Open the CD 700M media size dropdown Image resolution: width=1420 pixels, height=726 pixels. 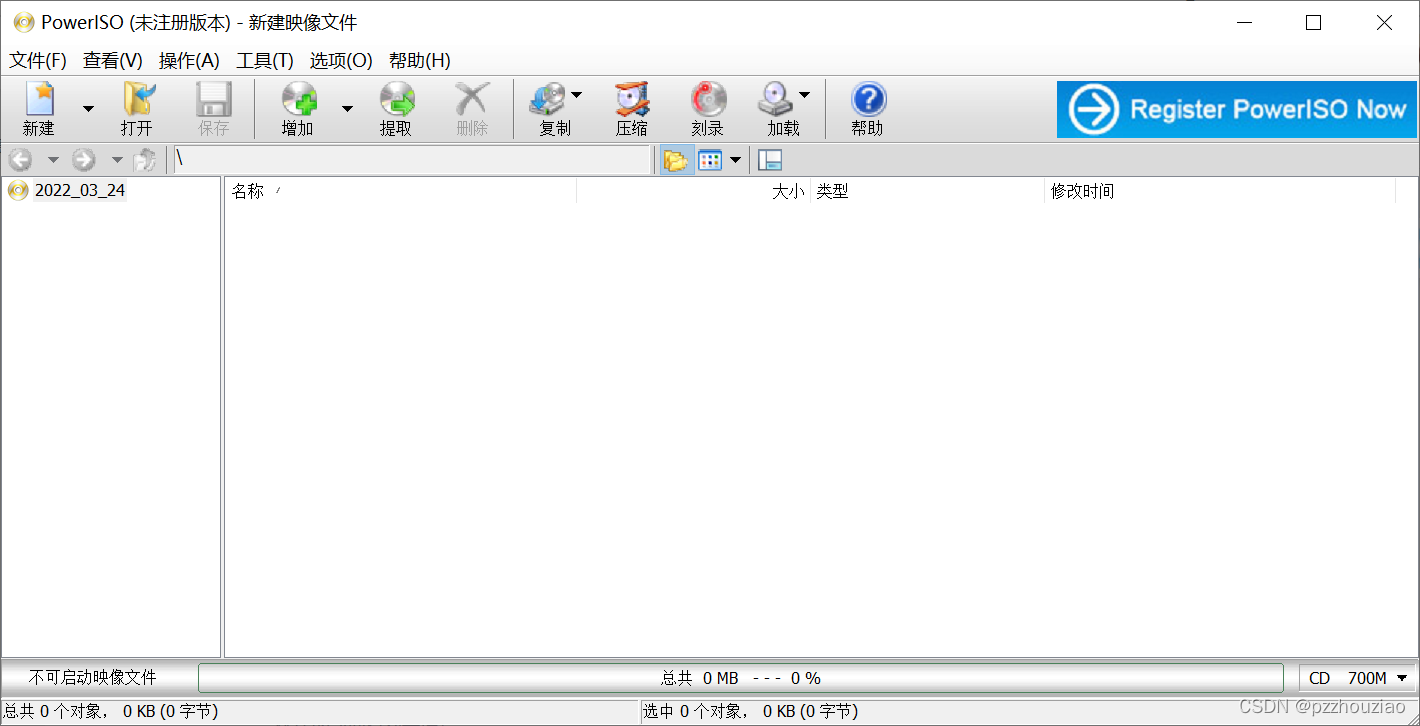(x=1358, y=678)
